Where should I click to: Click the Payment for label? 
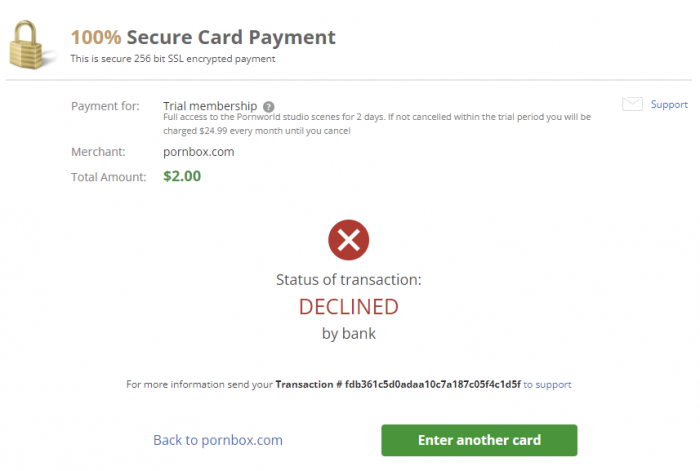pyautogui.click(x=107, y=106)
